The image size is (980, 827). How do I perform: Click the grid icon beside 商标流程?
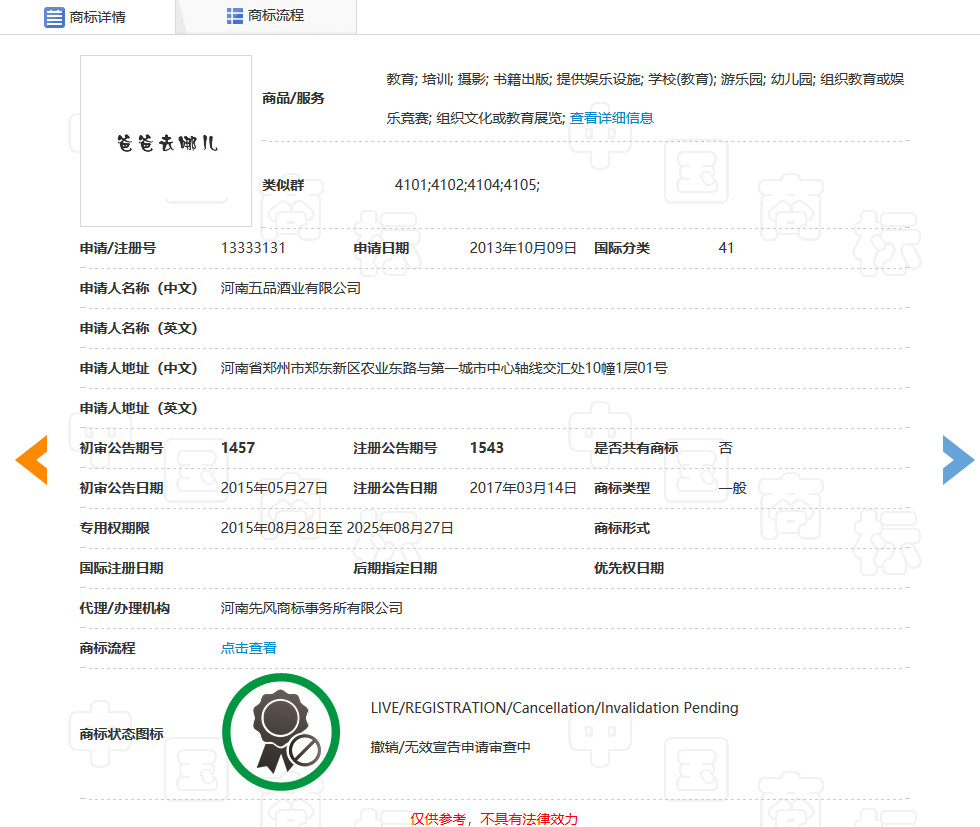point(234,16)
